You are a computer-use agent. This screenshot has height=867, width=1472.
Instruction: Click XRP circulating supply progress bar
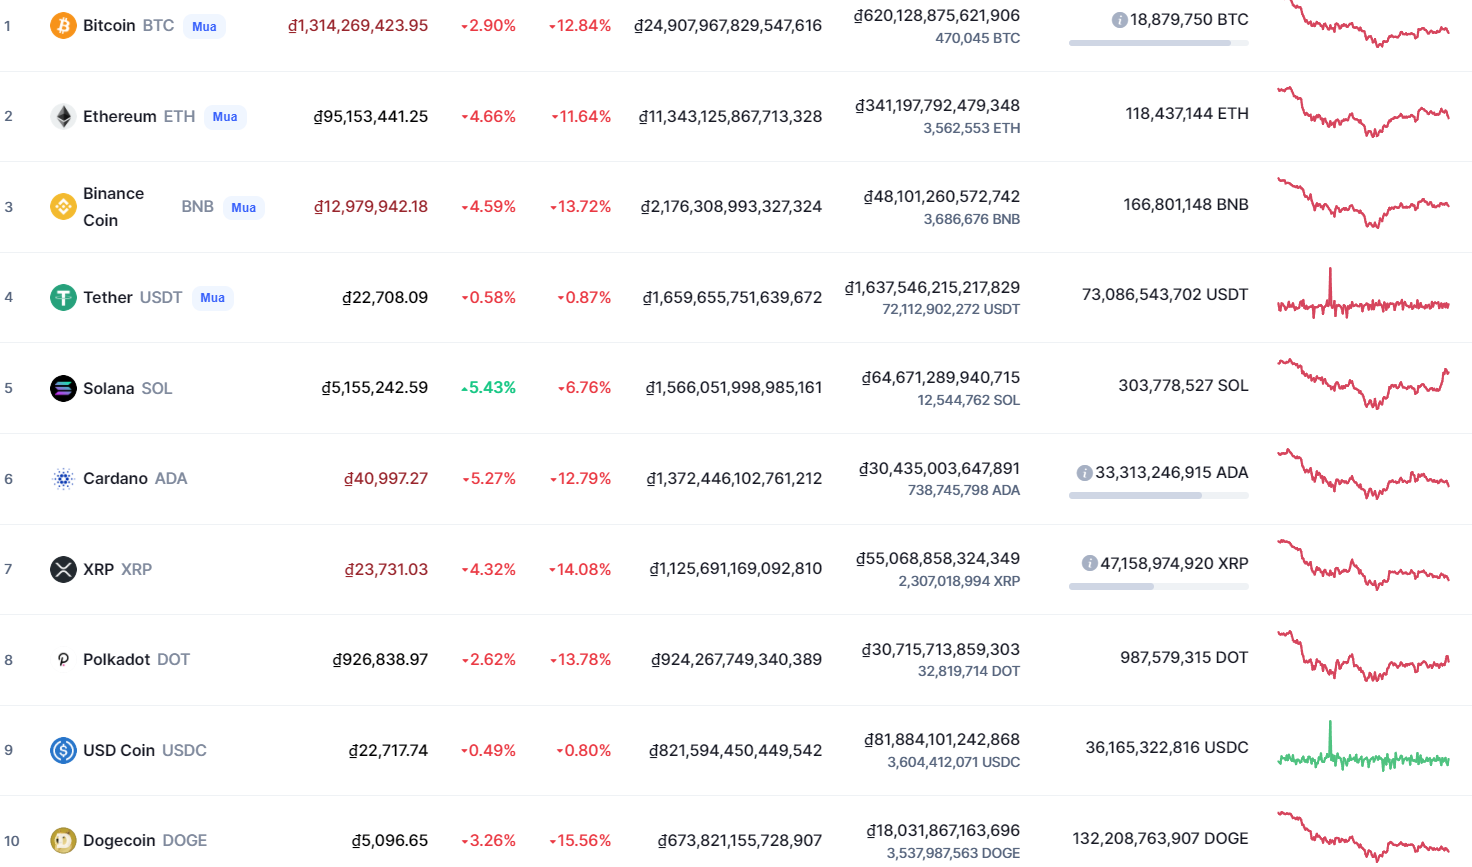(x=1158, y=587)
